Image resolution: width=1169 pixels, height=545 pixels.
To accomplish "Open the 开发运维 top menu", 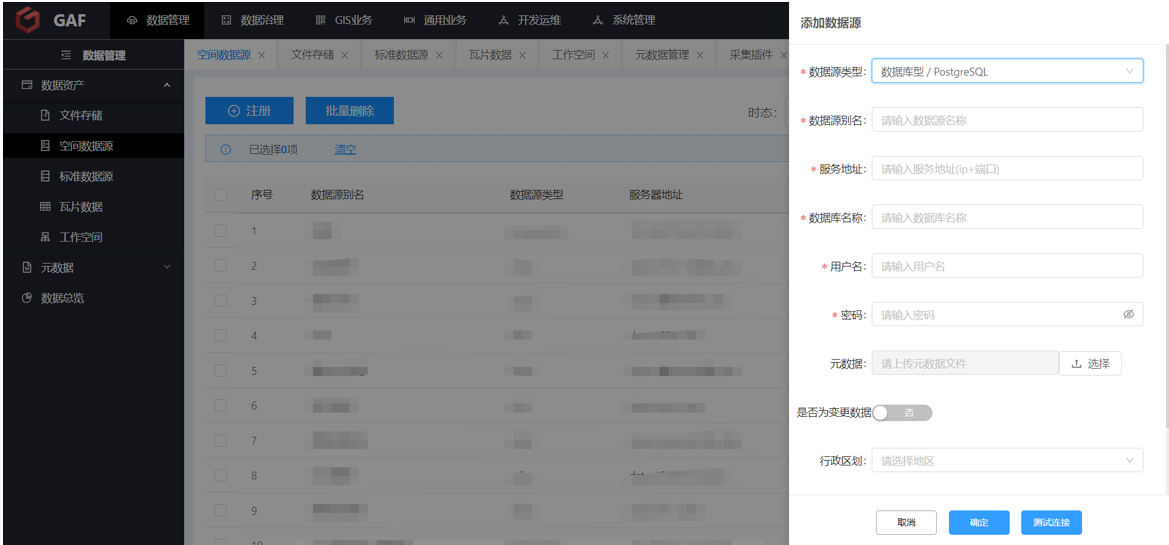I will [x=529, y=20].
